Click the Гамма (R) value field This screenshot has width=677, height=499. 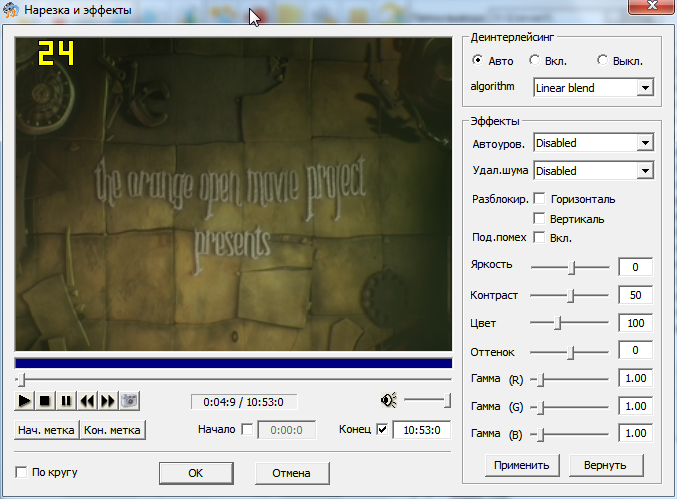tap(635, 378)
